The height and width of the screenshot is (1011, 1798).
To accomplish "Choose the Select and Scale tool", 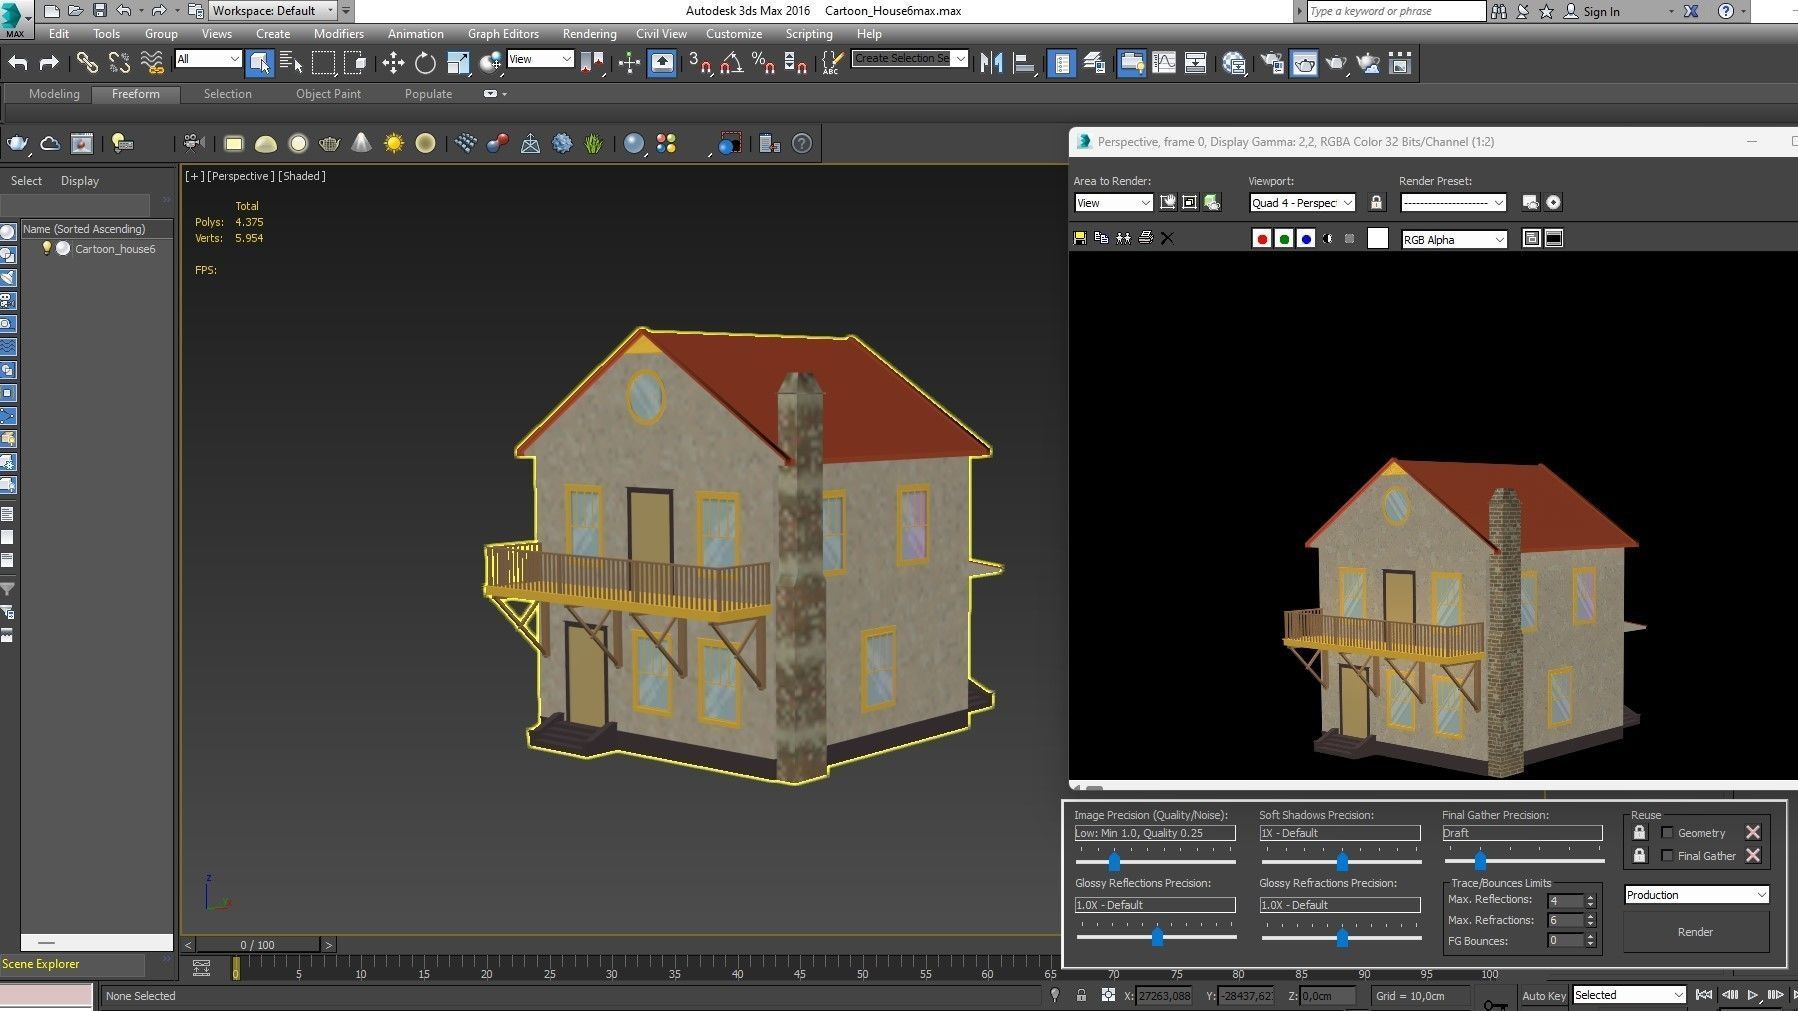I will click(458, 63).
